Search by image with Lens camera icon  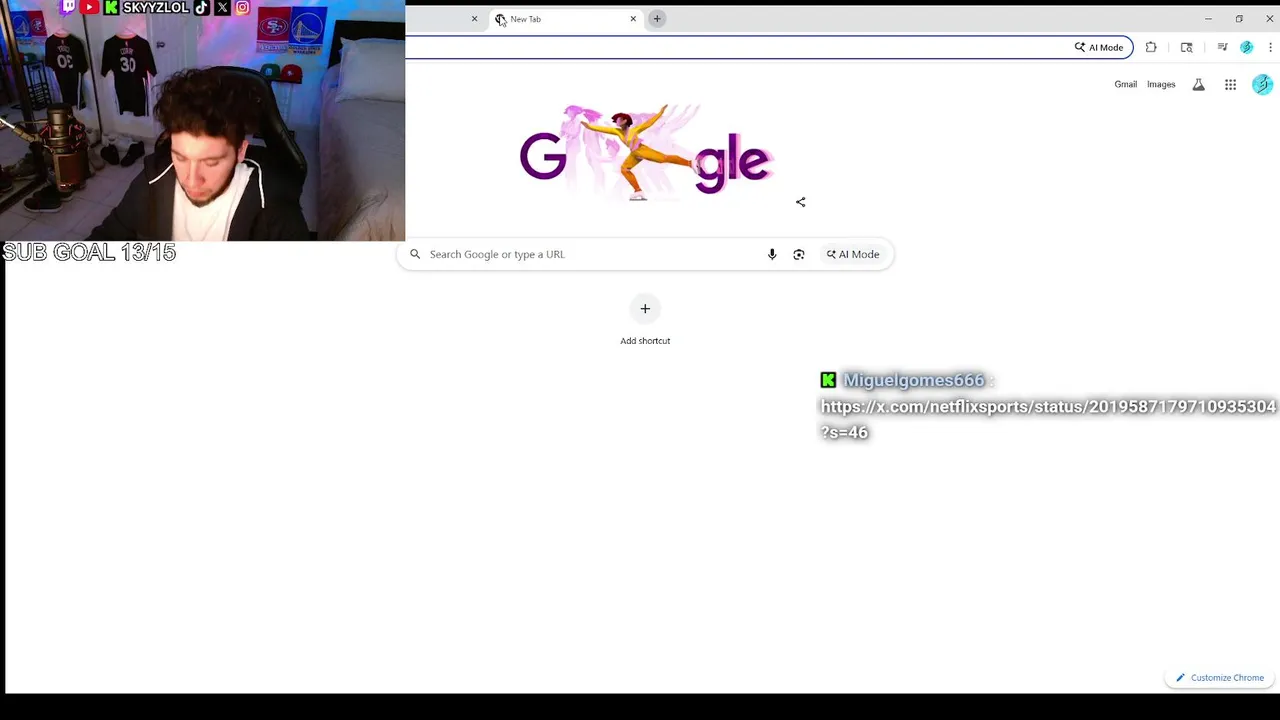[x=799, y=254]
